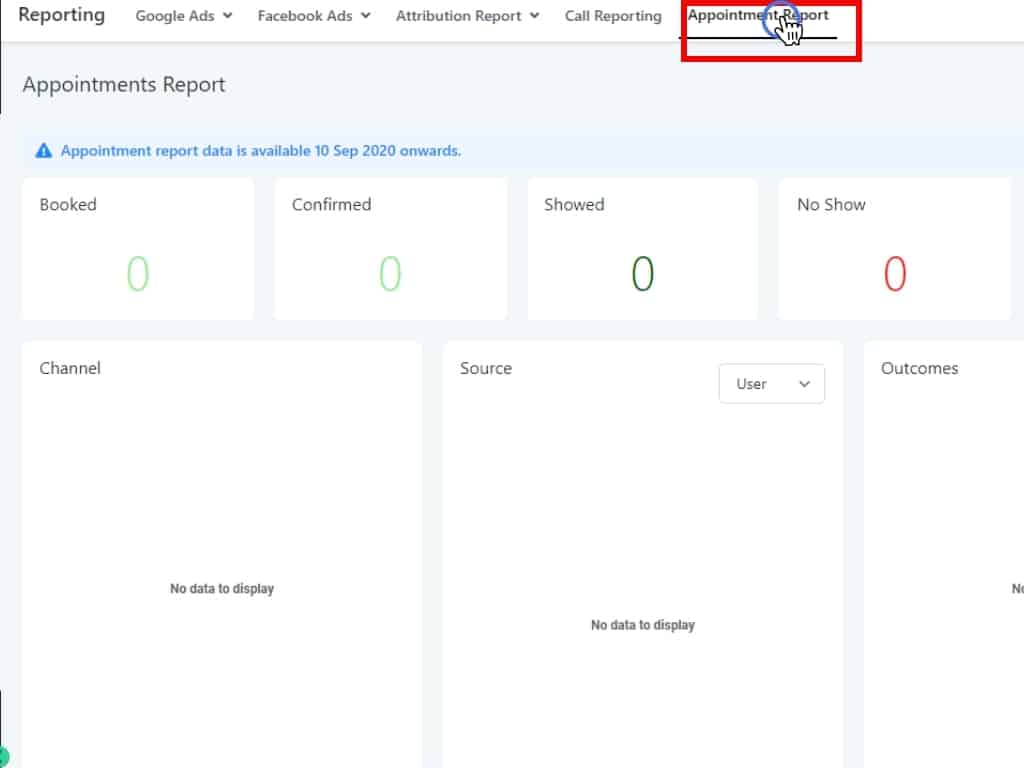Click "No data to display" in Channel panel
Image resolution: width=1024 pixels, height=768 pixels.
pos(222,589)
